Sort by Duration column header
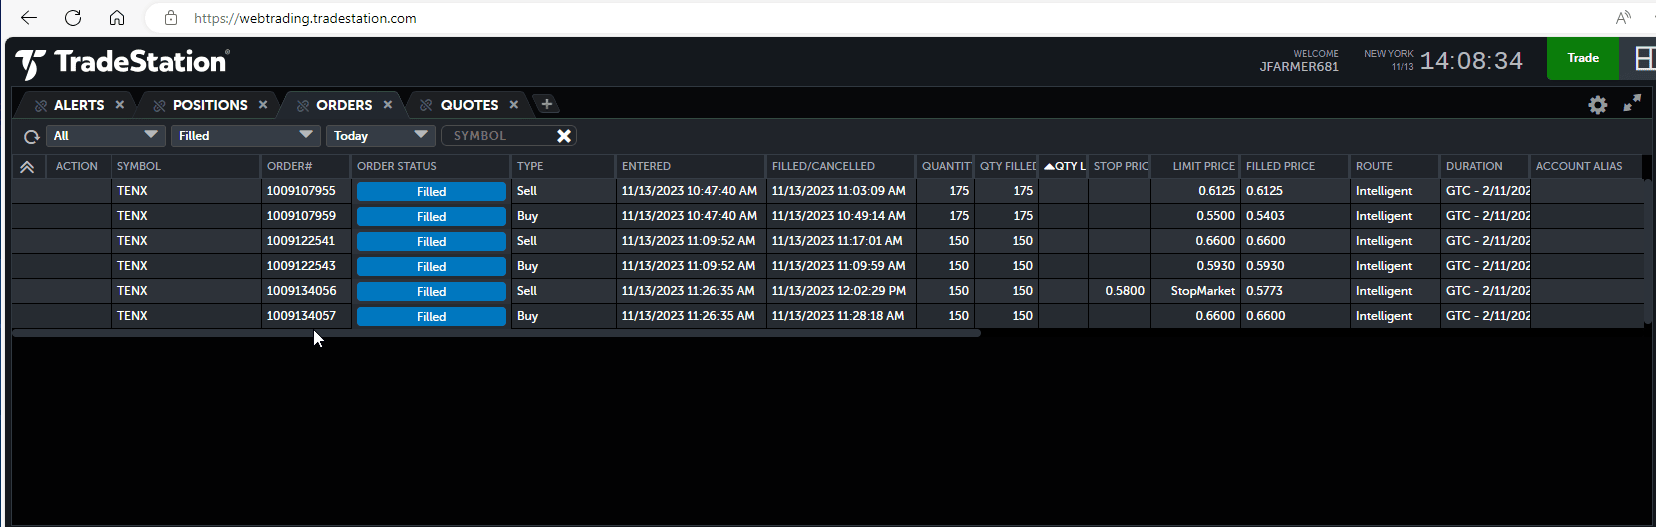Image resolution: width=1656 pixels, height=527 pixels. [x=1485, y=166]
